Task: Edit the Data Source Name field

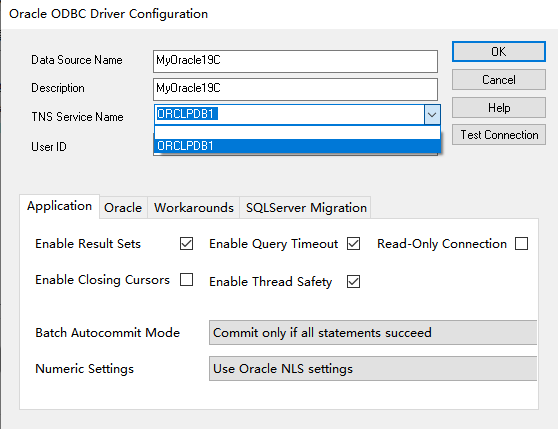Action: click(295, 61)
